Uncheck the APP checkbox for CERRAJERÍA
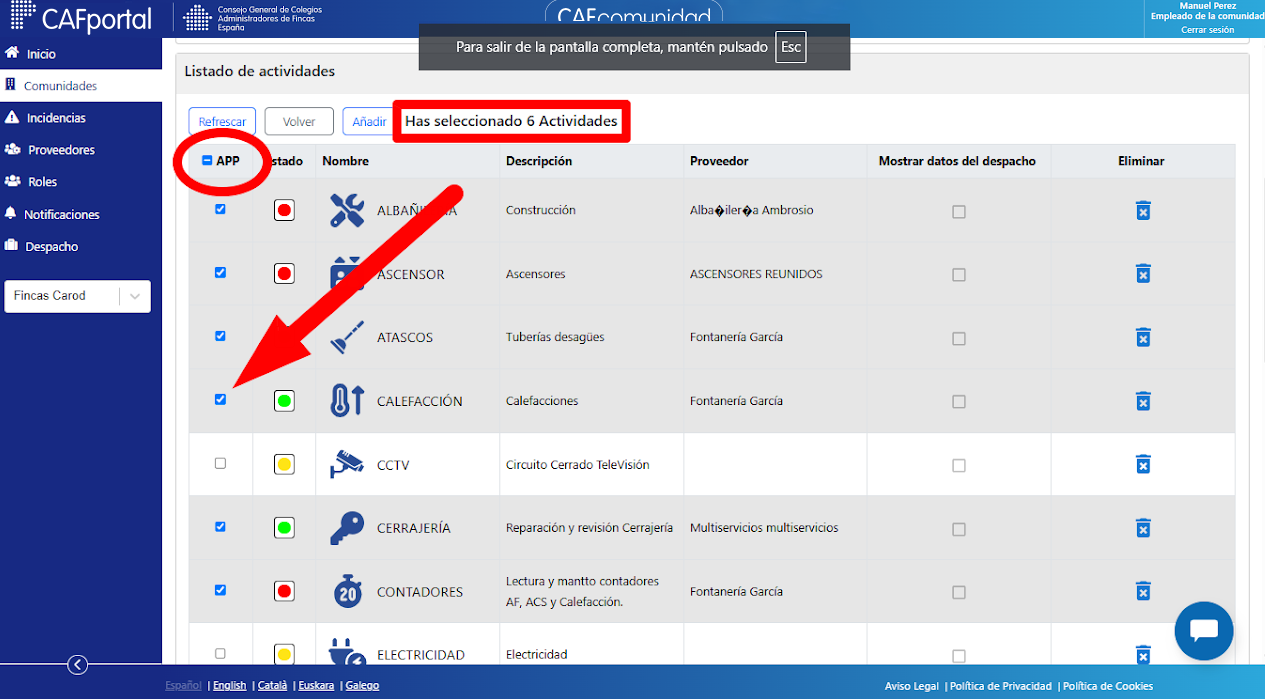 pyautogui.click(x=221, y=526)
